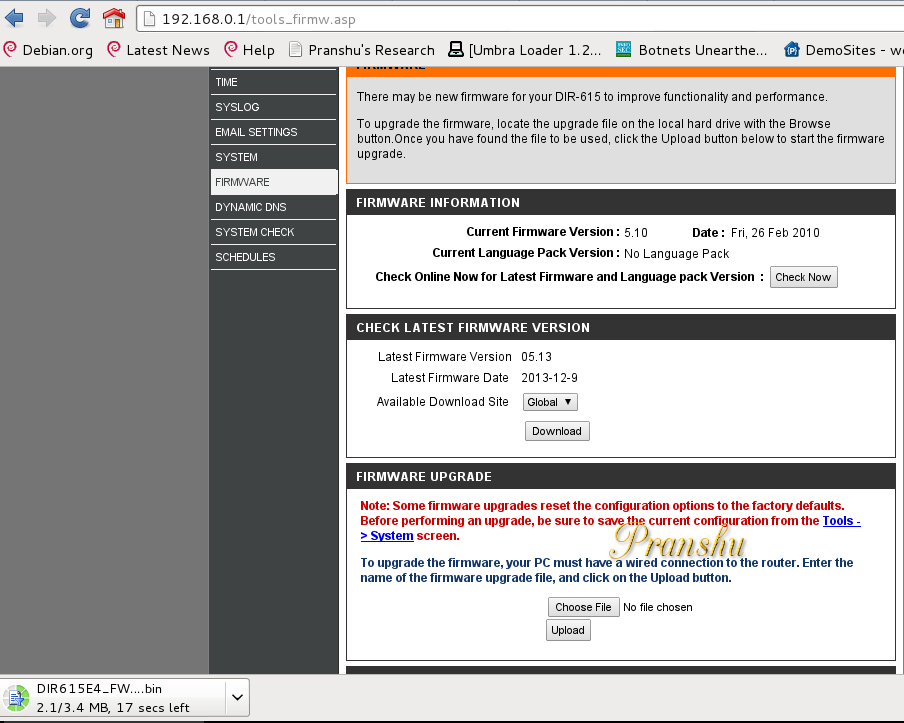Open the Botnets Unearthed bookmark

coord(692,50)
